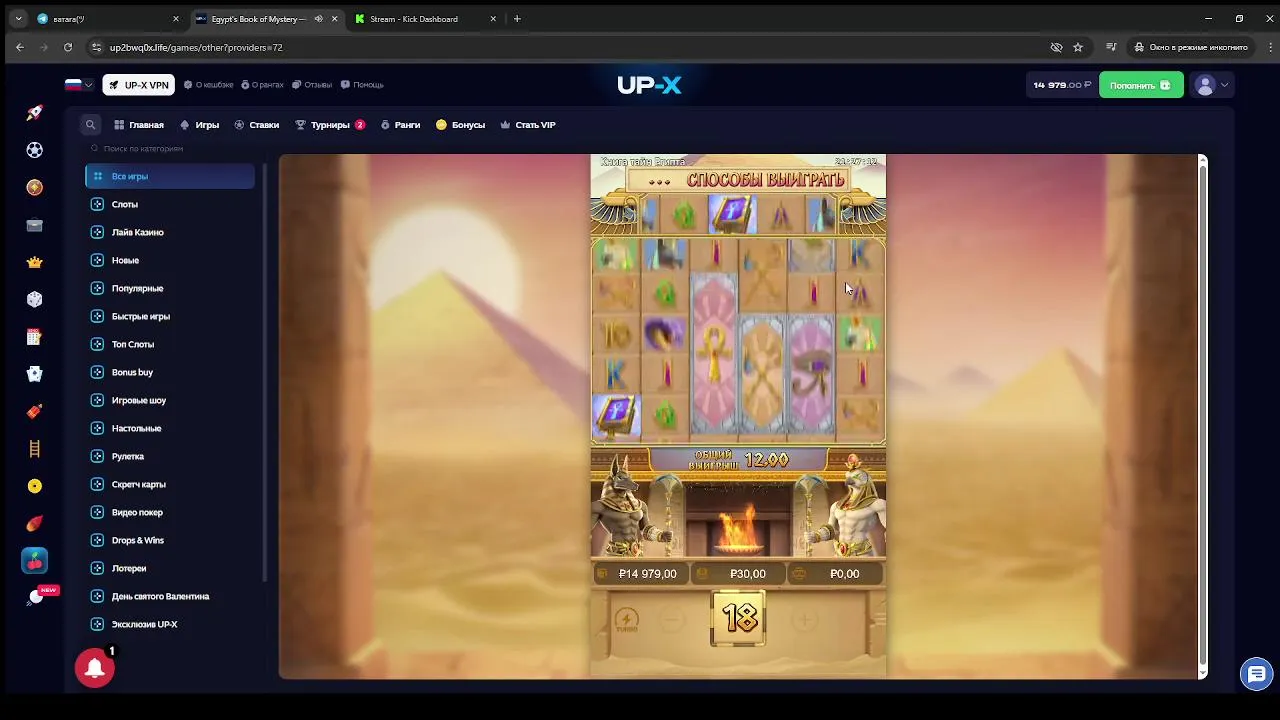Select the Drops & Wins category
Viewport: 1280px width, 720px height.
click(170, 540)
